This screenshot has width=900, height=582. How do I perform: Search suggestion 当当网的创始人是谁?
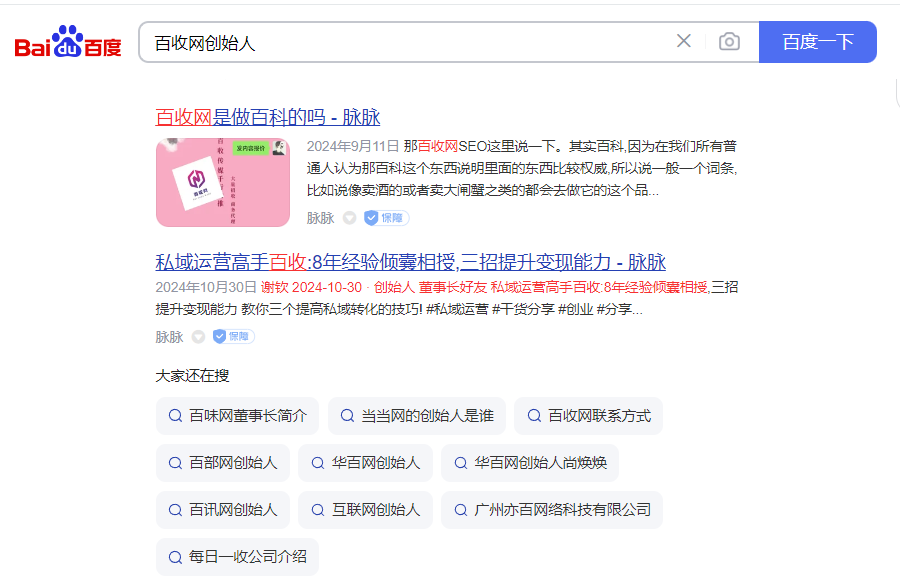coord(417,416)
